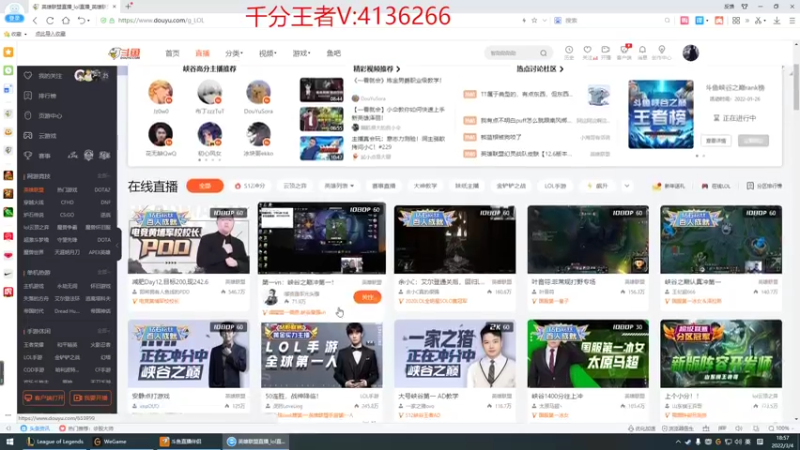Expand the 分类 dropdown menu

pos(234,53)
